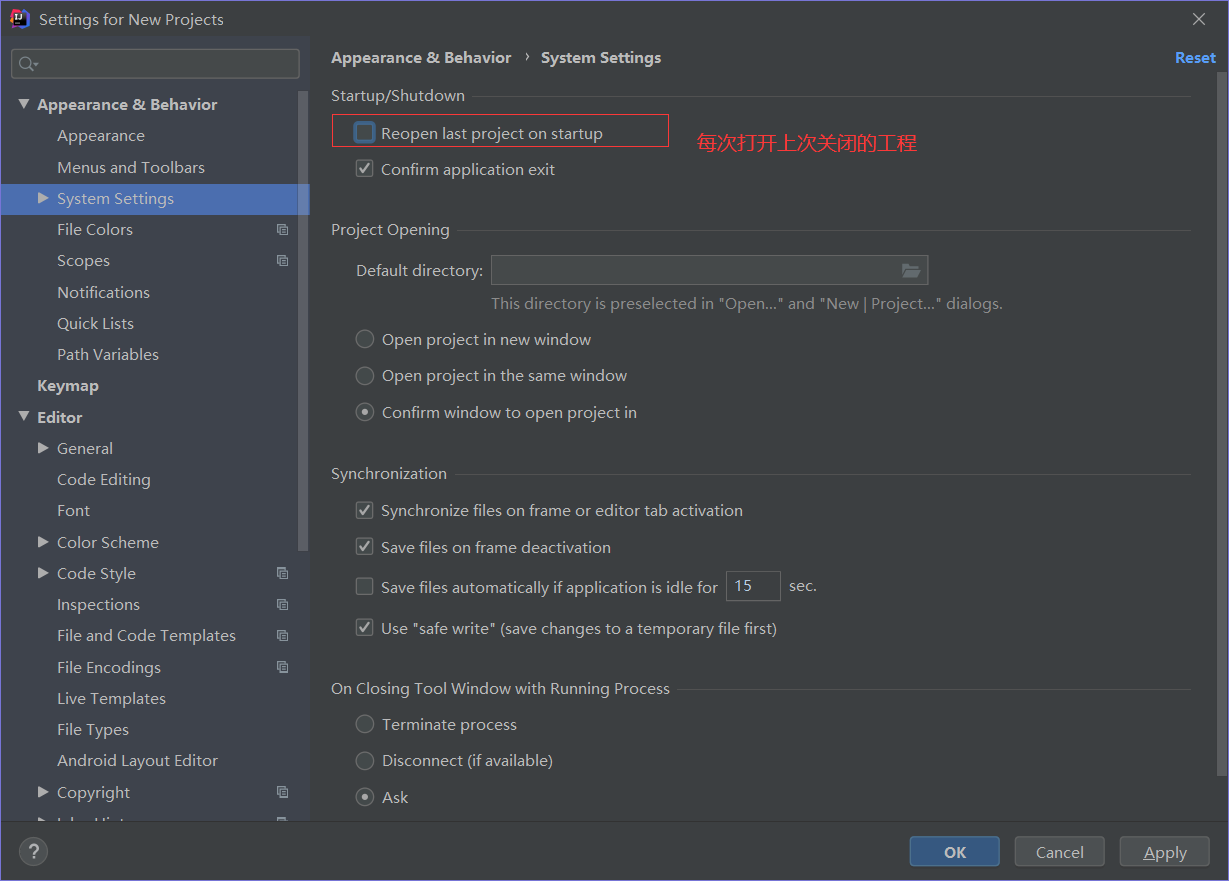Expand the Code Style tree node
Screen dimensions: 1229x881
pos(41,573)
